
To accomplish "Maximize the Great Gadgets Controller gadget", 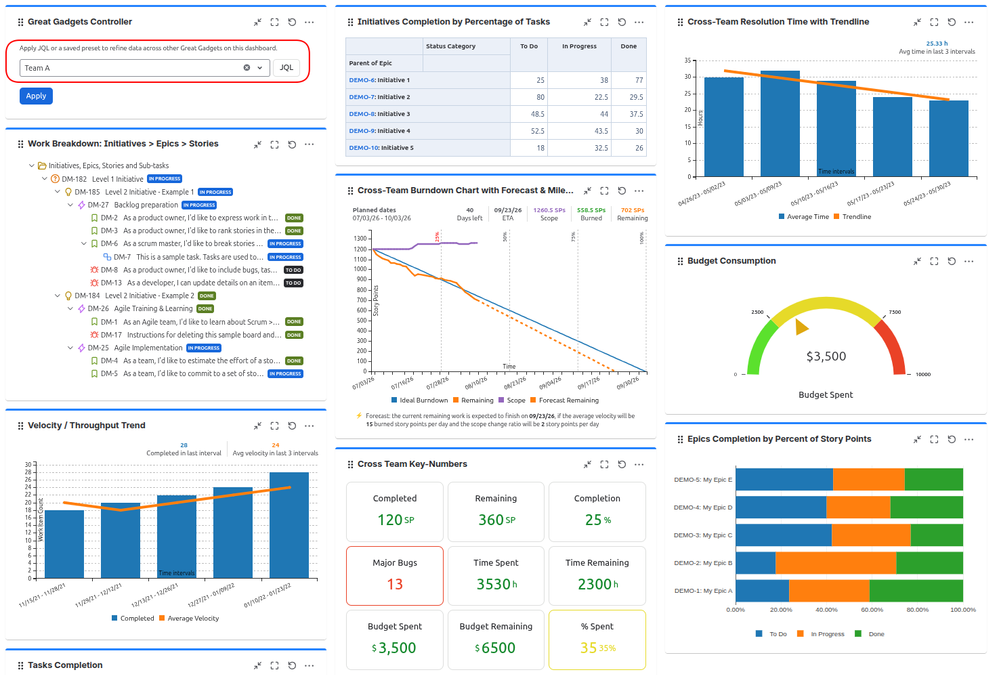I will click(x=275, y=22).
